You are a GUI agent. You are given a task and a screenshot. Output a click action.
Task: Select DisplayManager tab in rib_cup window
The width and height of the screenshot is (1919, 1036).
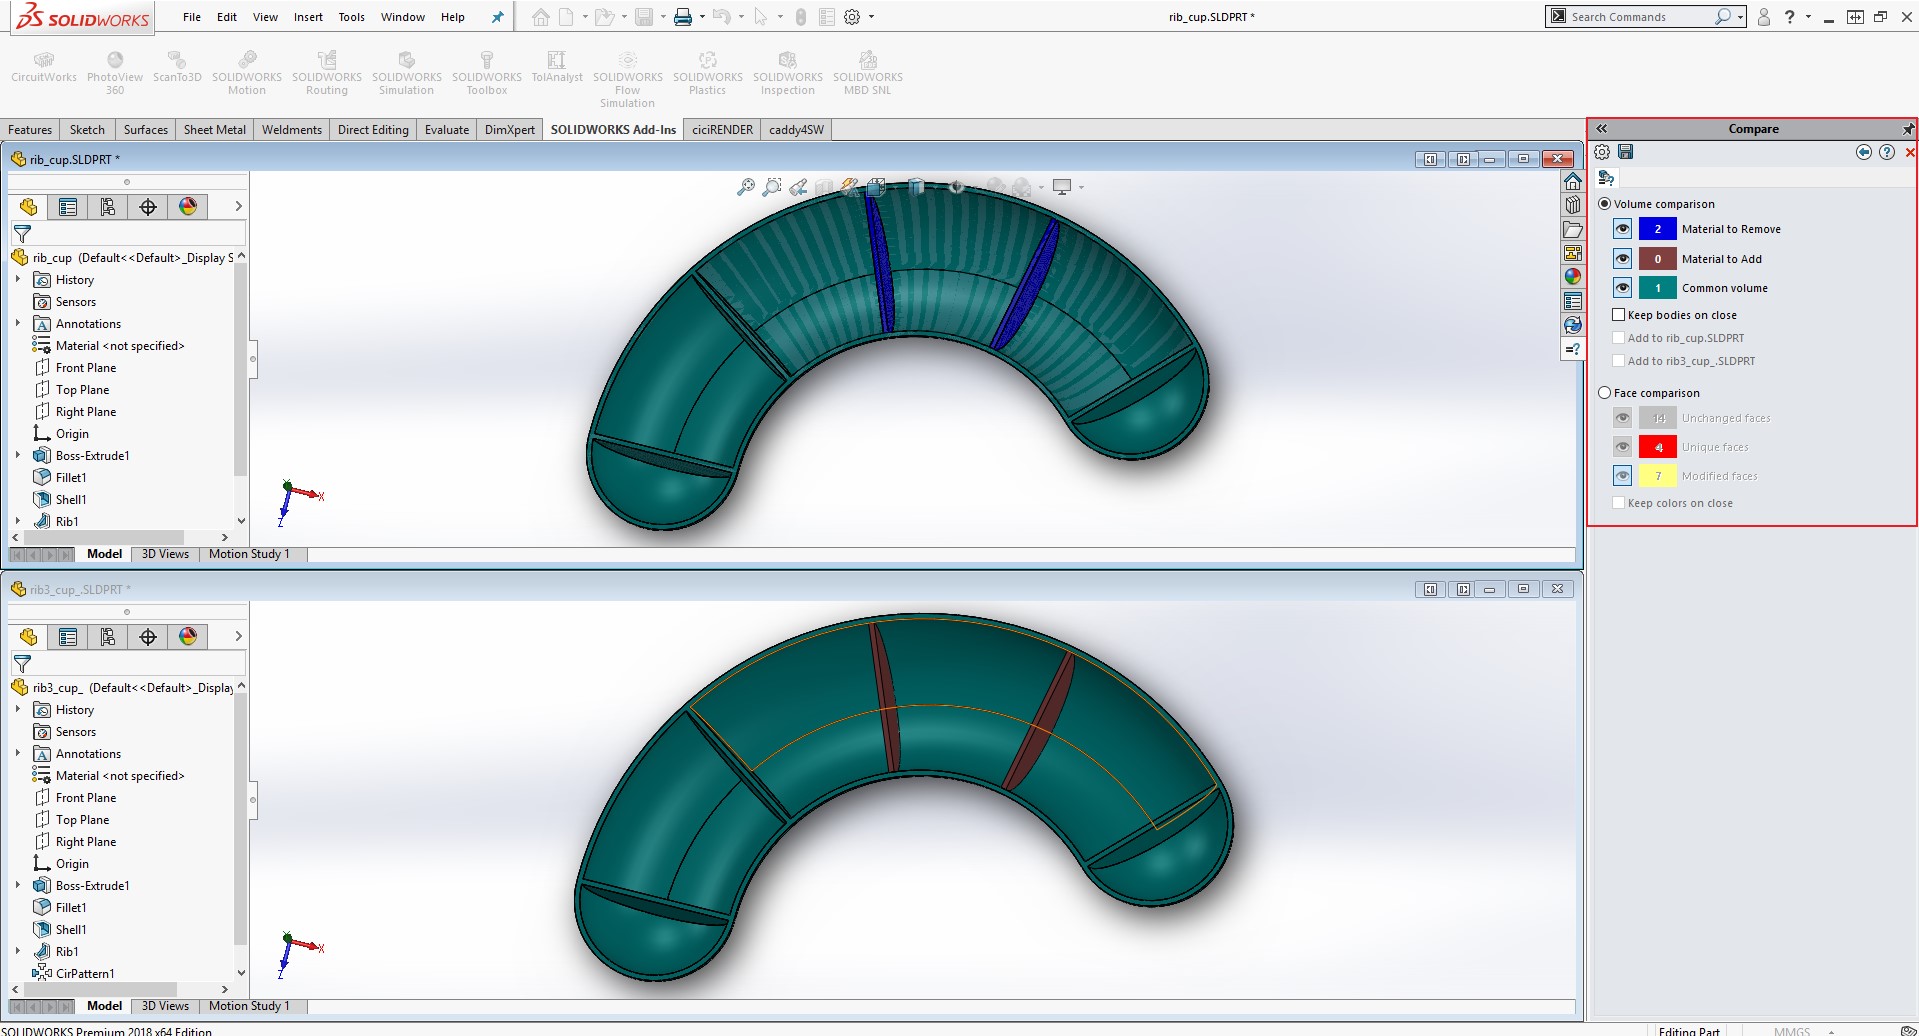[x=188, y=207]
